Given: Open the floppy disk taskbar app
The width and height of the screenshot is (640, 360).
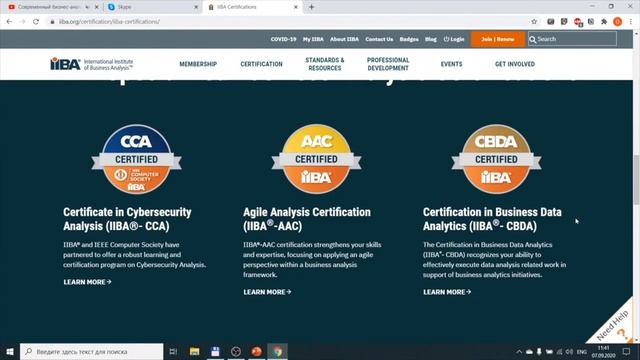Looking at the screenshot, I should 215,351.
